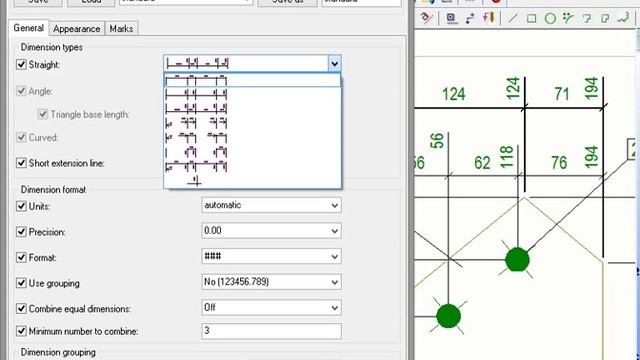Choose the fourth straight dimension type option in list
640x360 pixels.
pos(252,123)
